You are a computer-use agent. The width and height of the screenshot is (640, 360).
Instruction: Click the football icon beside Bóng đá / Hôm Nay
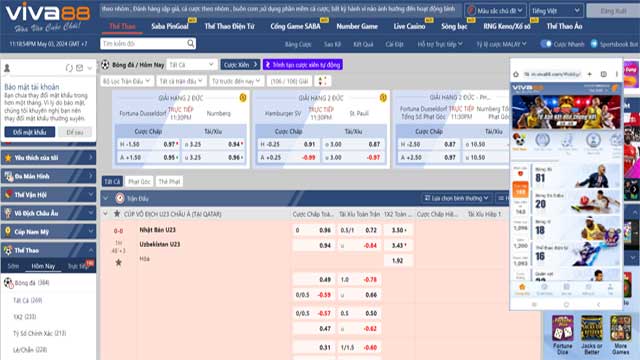click(105, 64)
